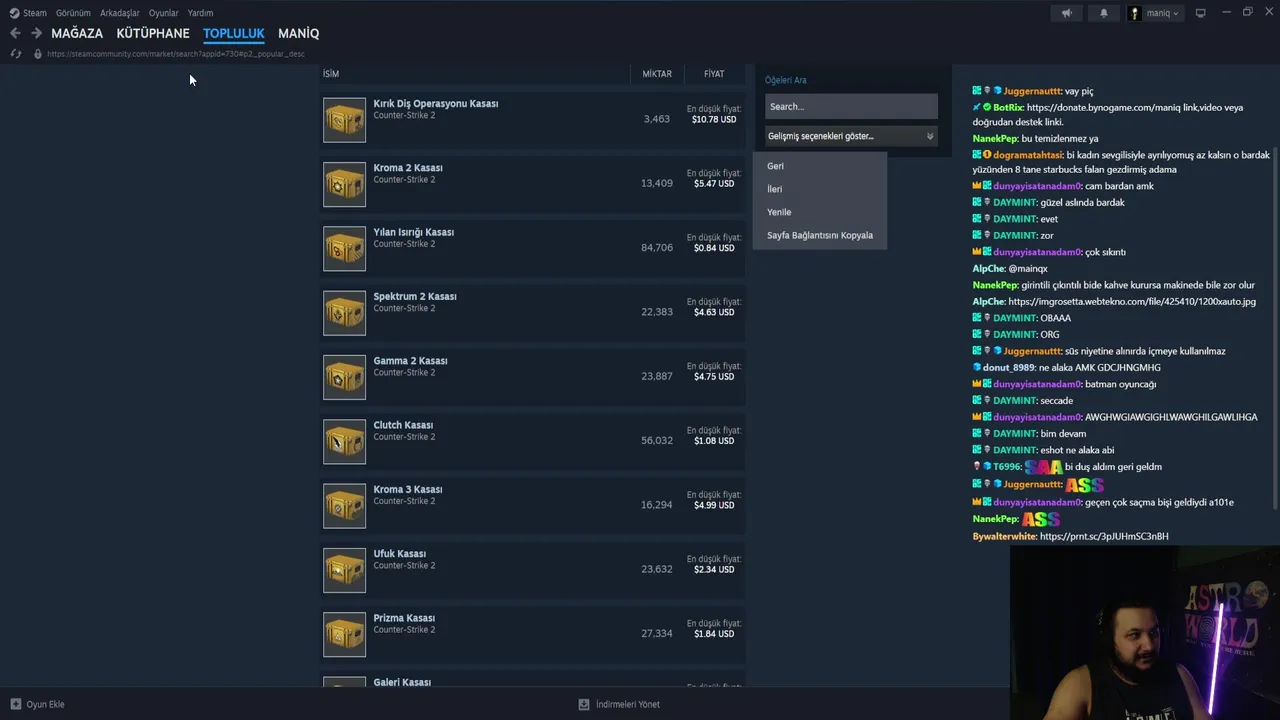Sort listings by the MİKTAR column

coord(657,74)
